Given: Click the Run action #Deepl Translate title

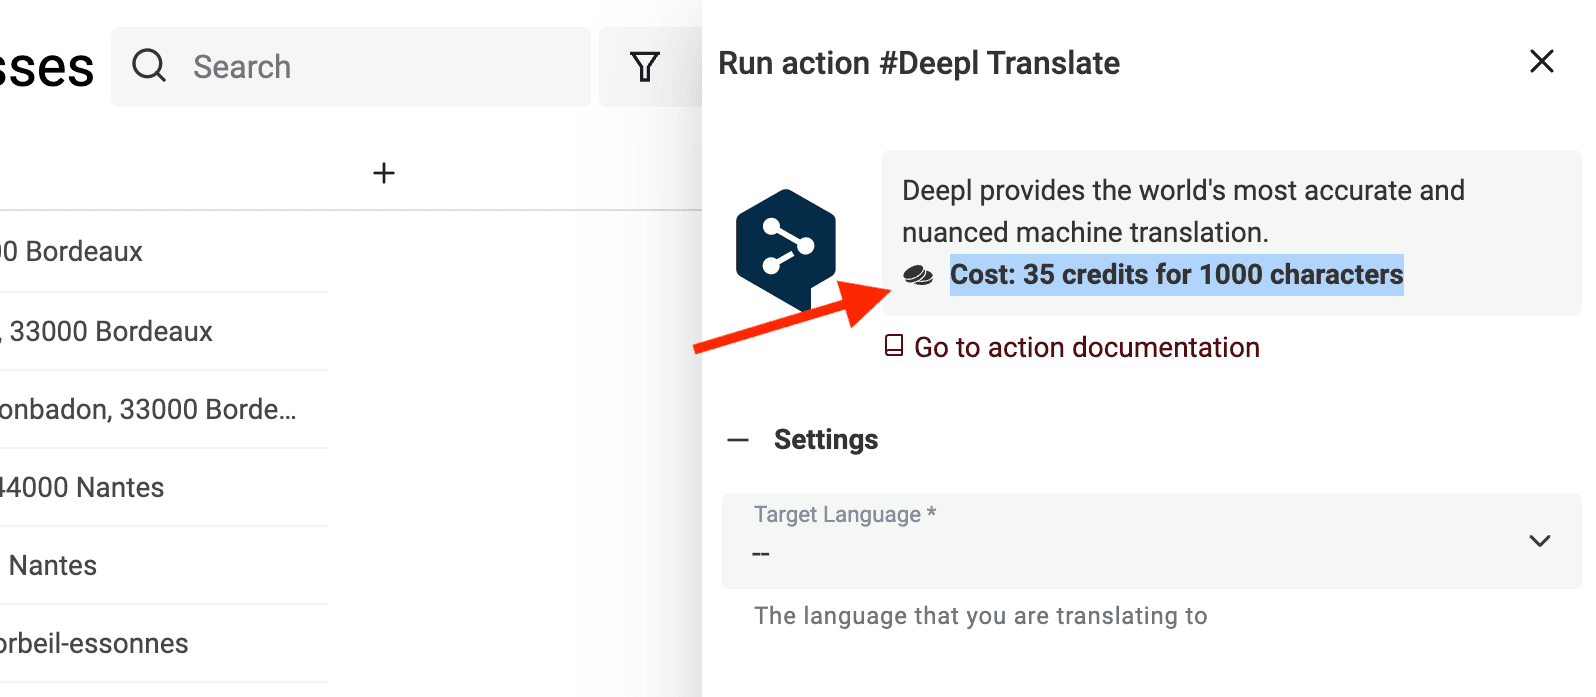Looking at the screenshot, I should pos(918,63).
